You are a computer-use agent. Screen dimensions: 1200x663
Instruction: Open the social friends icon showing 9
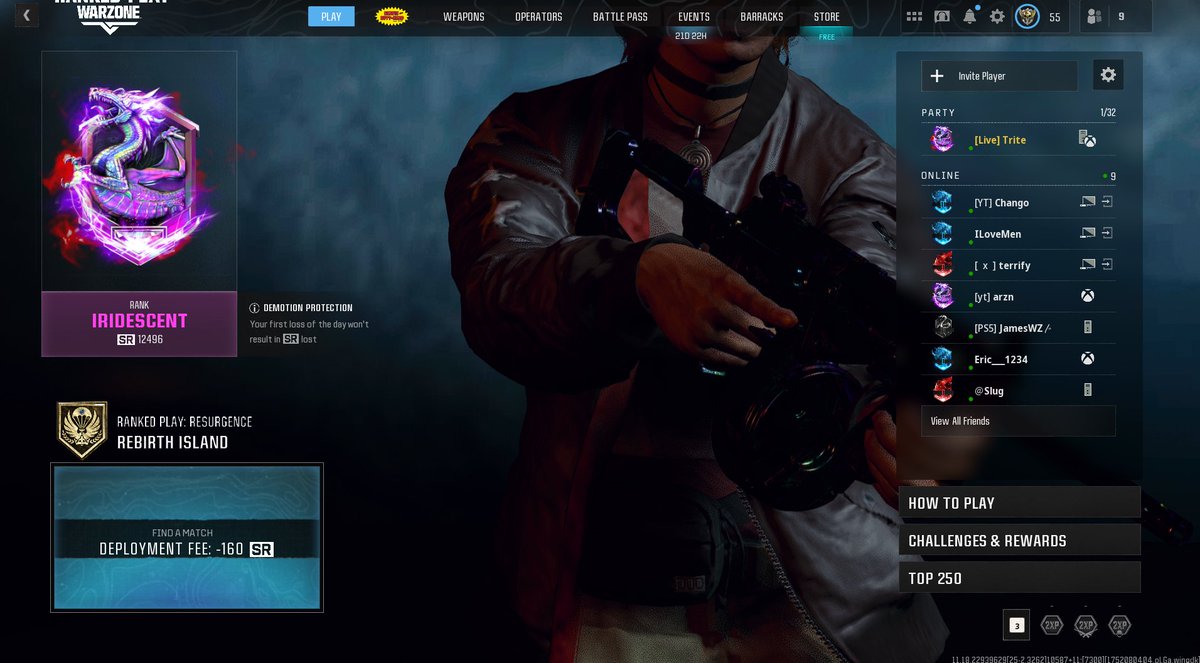[x=1094, y=16]
